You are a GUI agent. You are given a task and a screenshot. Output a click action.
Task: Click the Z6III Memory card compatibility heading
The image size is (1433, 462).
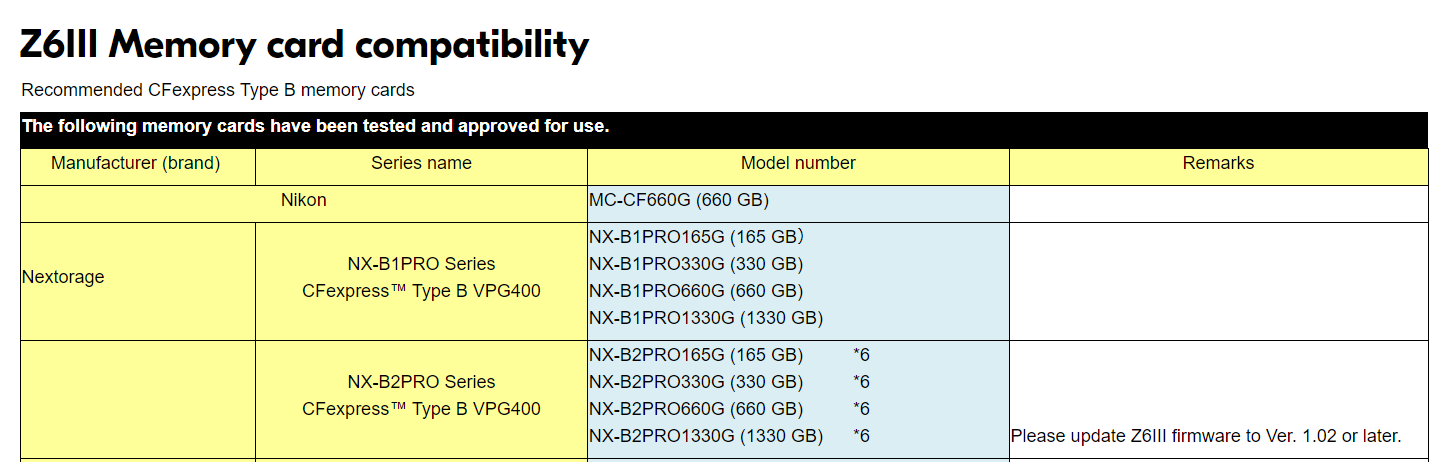(x=304, y=45)
